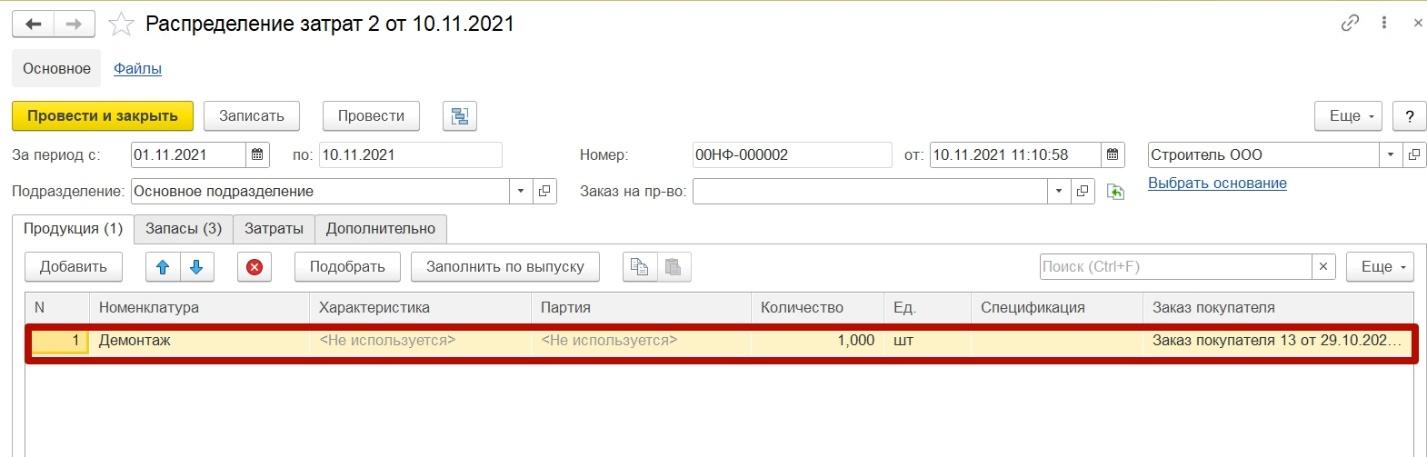1427x457 pixels.
Task: Click the Провести button
Action: [x=371, y=116]
